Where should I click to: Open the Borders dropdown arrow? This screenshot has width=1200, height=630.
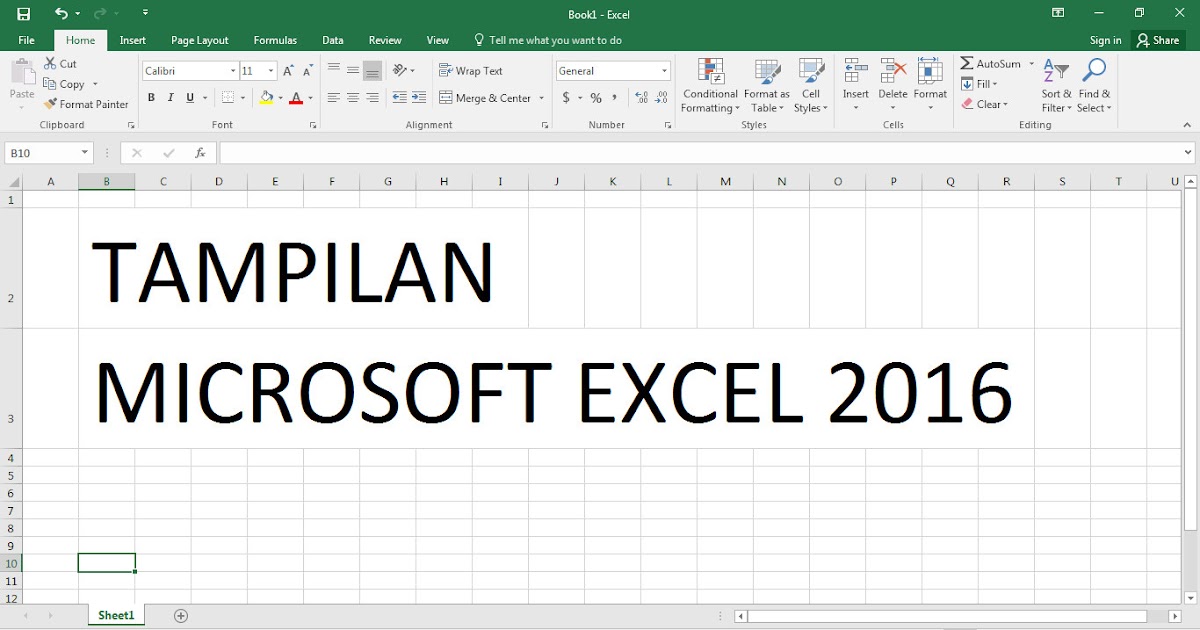(243, 98)
